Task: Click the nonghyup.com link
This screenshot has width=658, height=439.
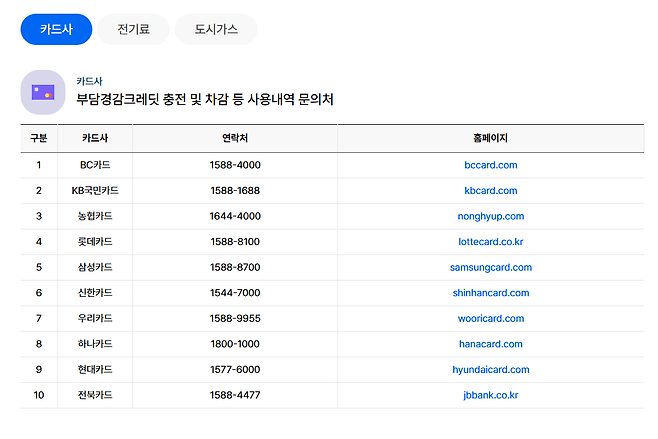Action: click(x=490, y=216)
